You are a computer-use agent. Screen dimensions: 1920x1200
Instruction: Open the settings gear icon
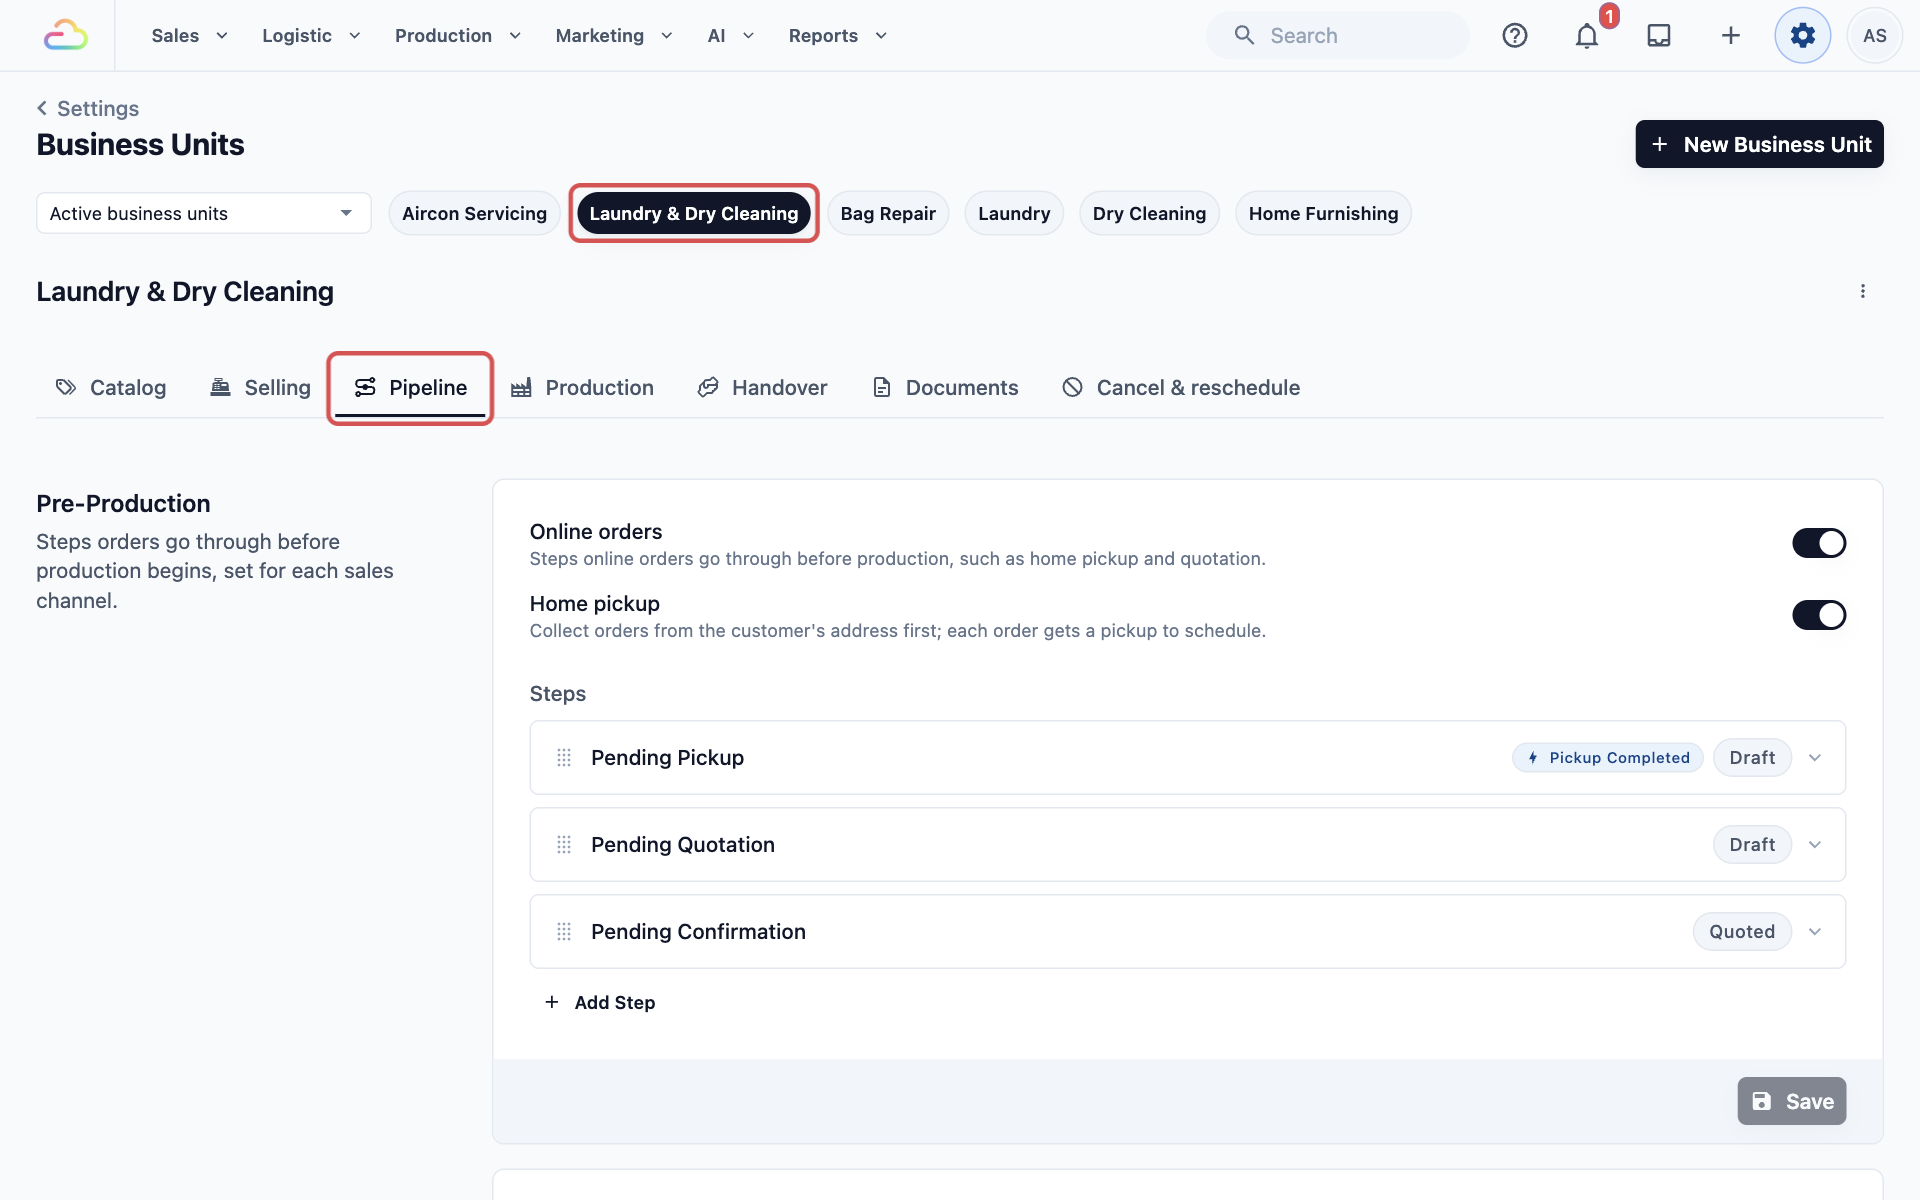(1803, 35)
